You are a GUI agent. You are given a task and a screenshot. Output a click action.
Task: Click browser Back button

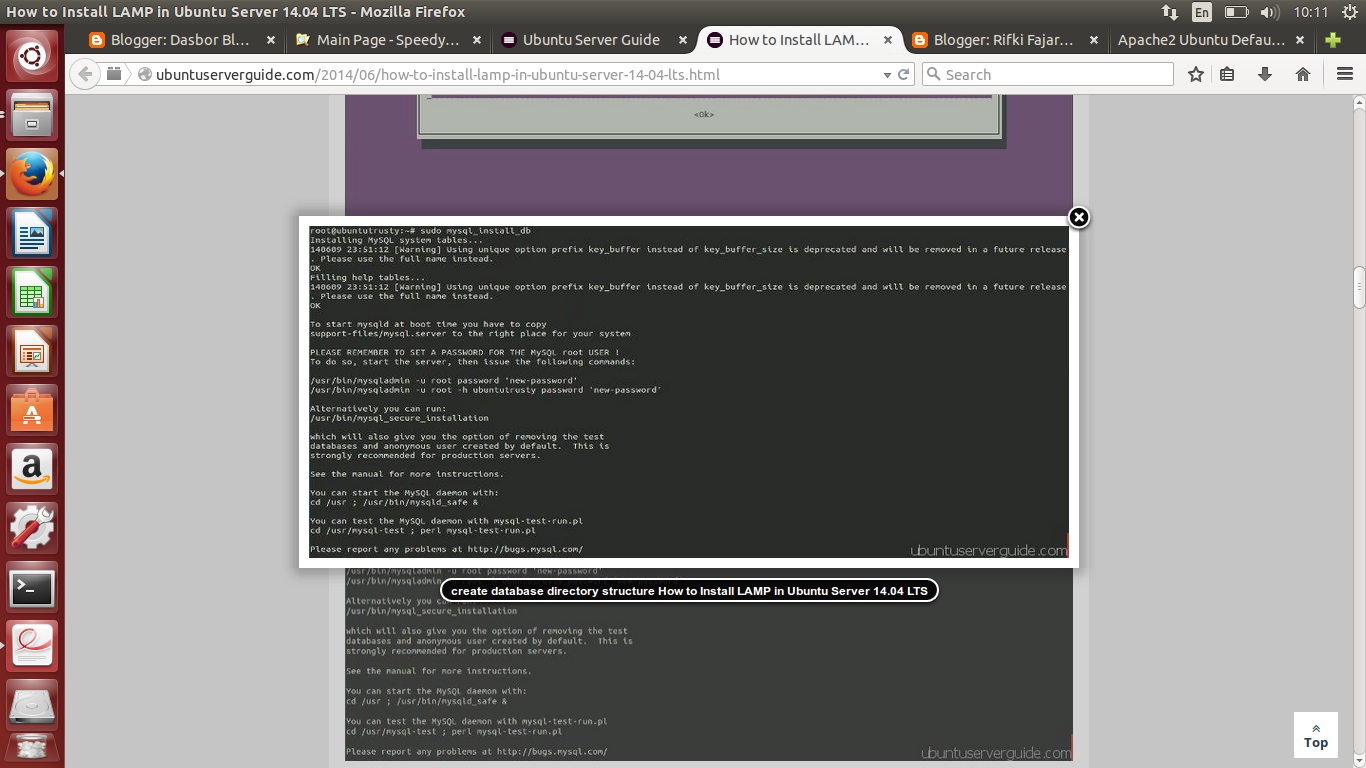[x=86, y=74]
